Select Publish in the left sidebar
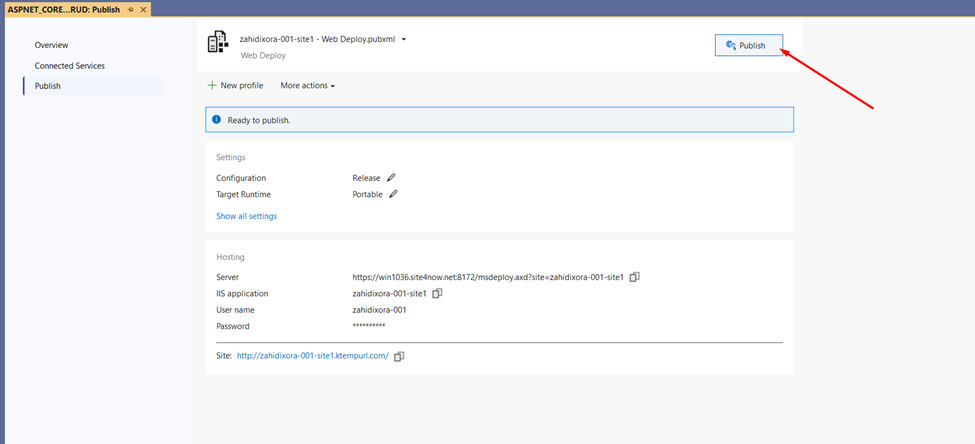 point(47,86)
